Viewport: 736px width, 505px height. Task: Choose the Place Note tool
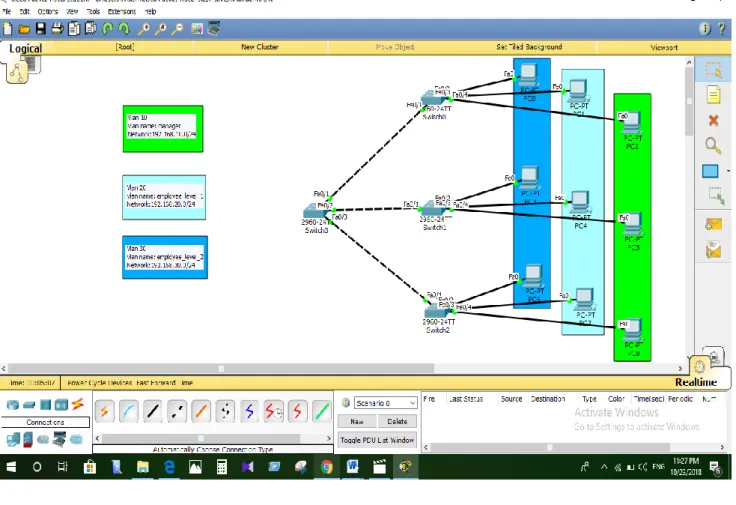713,95
